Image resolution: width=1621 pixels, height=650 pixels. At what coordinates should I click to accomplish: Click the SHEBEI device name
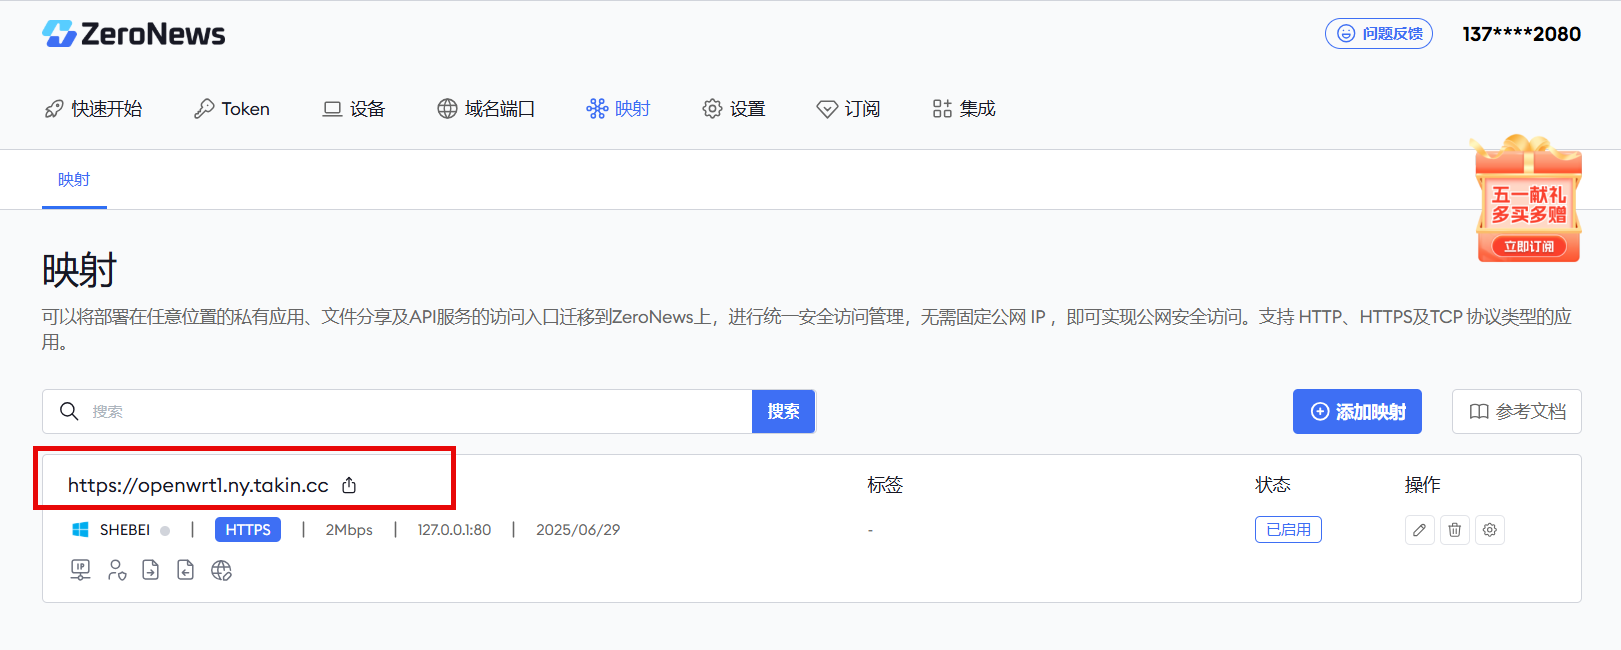coord(125,530)
